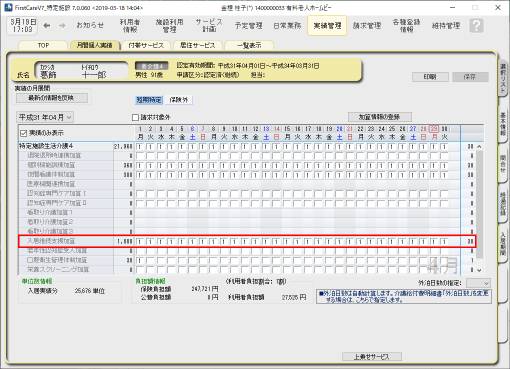
Task: Toggle day 30 cell of 入居継続支援加算 row
Action: tap(444, 241)
